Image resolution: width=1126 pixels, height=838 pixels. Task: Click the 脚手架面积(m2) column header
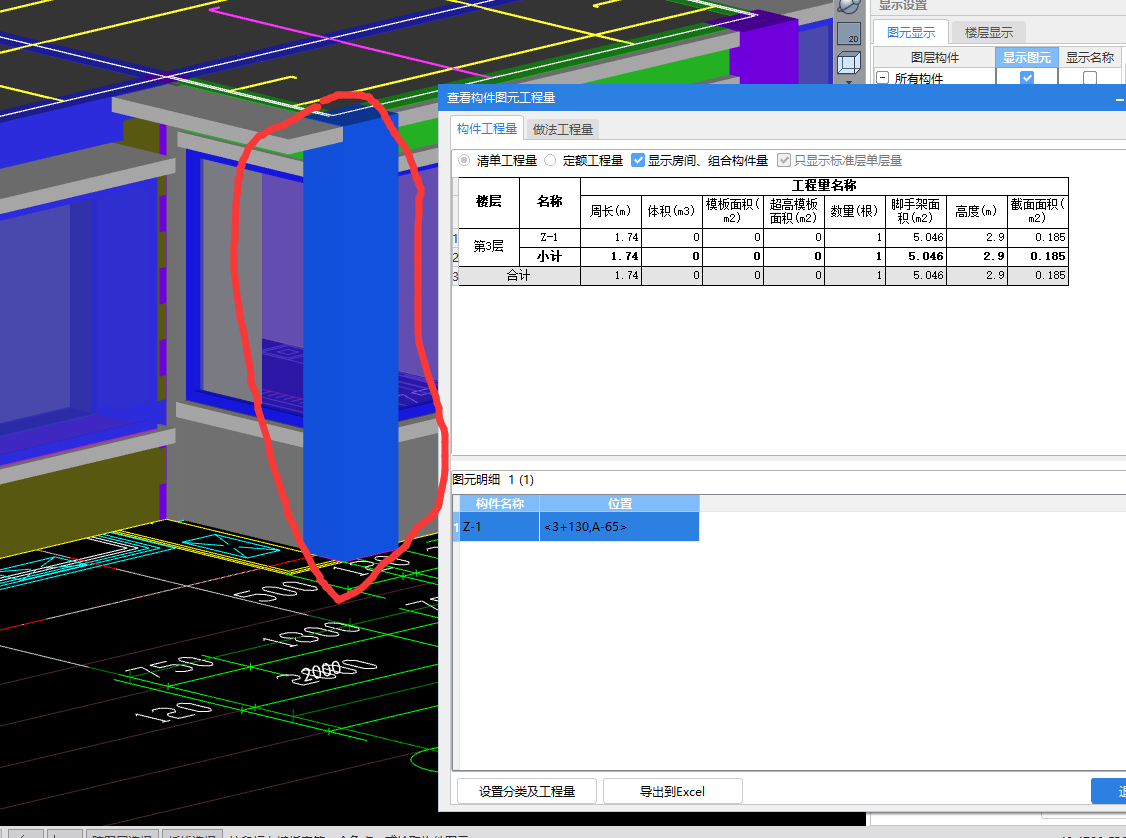pyautogui.click(x=916, y=211)
